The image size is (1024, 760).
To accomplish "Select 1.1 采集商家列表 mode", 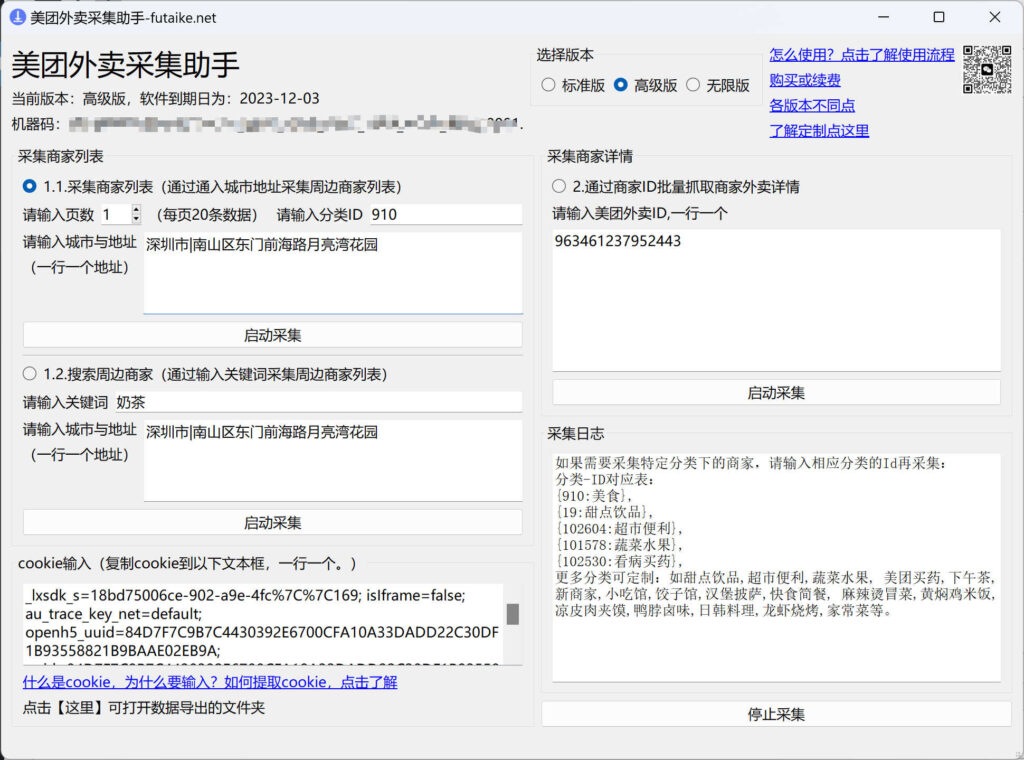I will [212, 187].
